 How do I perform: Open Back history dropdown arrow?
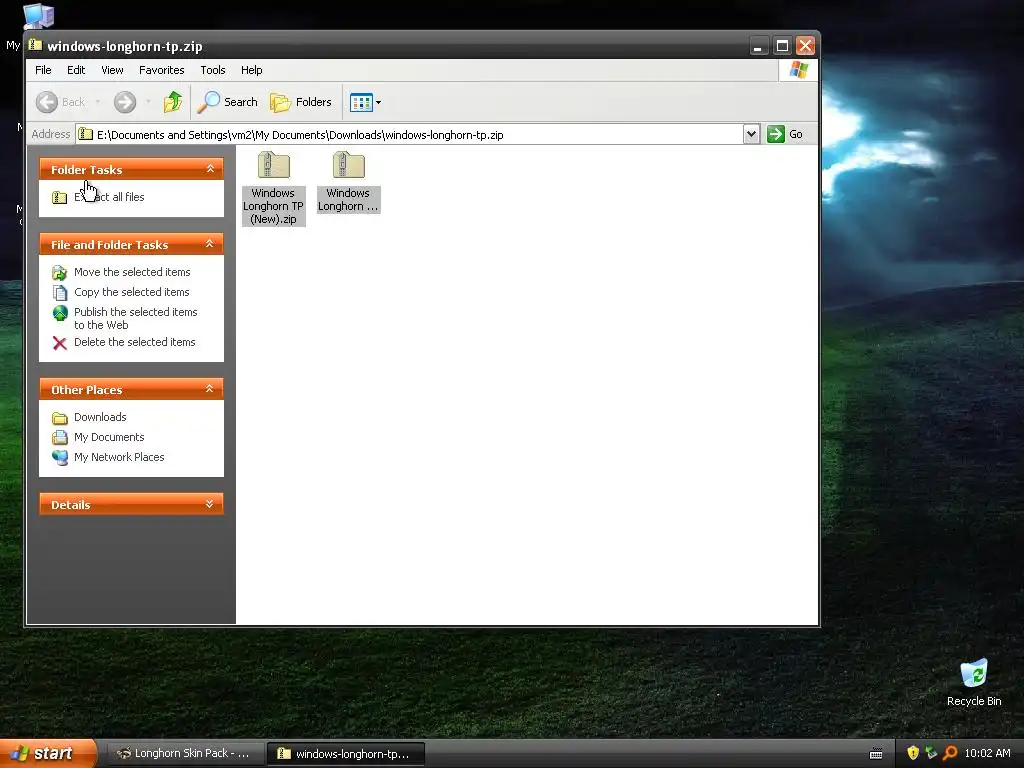click(97, 102)
